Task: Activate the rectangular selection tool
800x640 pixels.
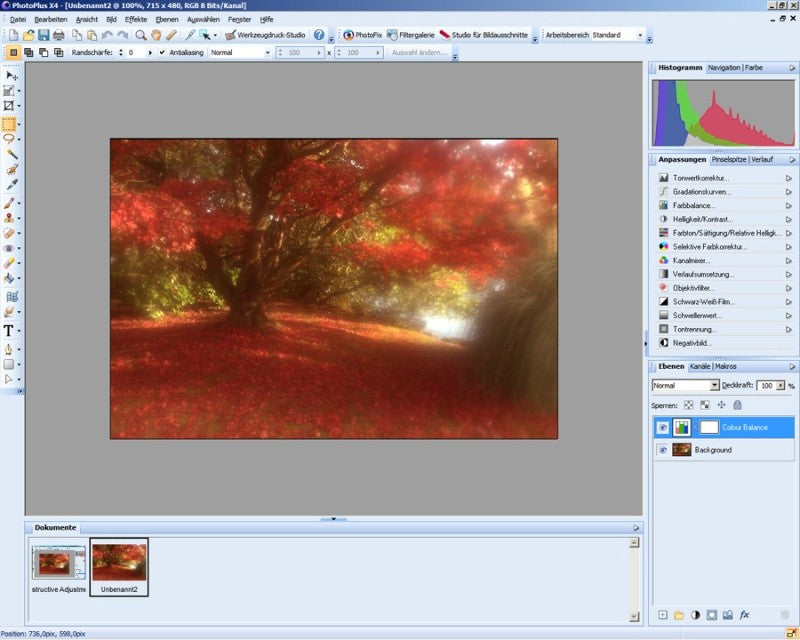Action: coord(9,124)
